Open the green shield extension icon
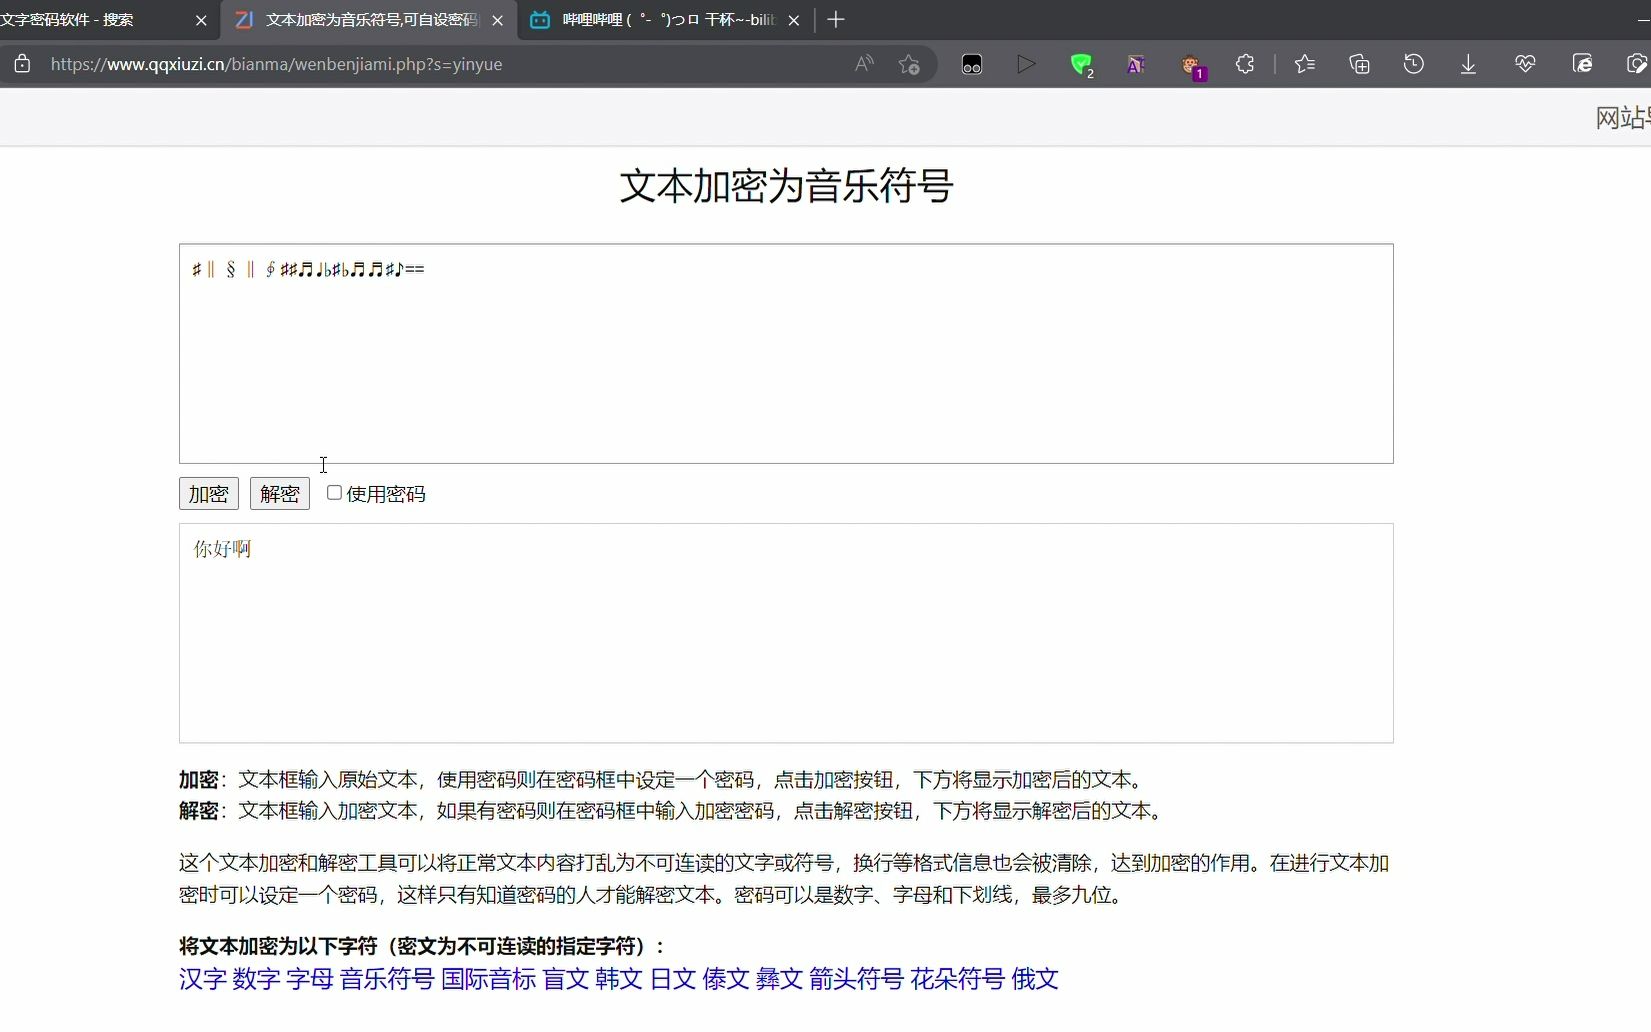 [x=1081, y=65]
